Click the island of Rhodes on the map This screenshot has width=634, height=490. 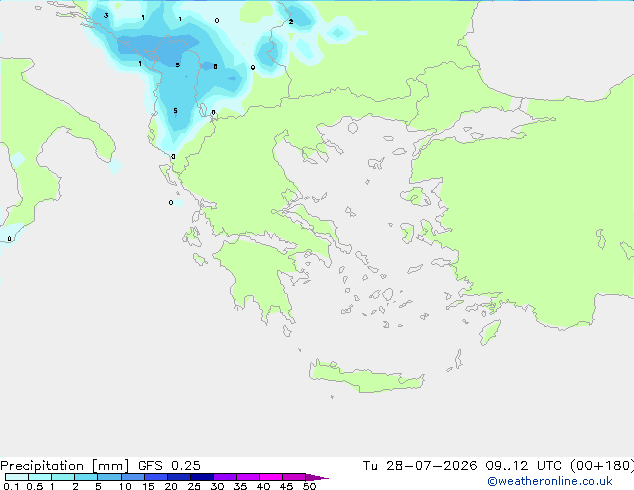point(490,332)
